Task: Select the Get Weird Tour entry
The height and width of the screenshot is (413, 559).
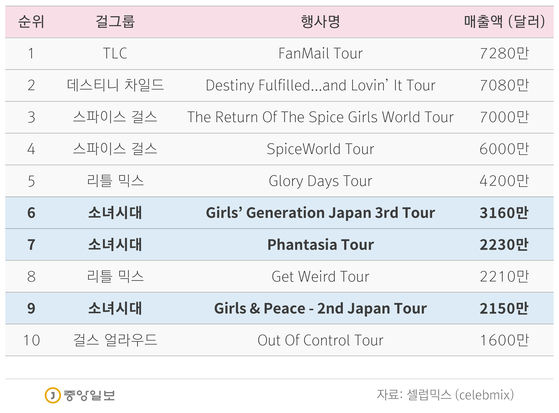Action: click(x=320, y=277)
